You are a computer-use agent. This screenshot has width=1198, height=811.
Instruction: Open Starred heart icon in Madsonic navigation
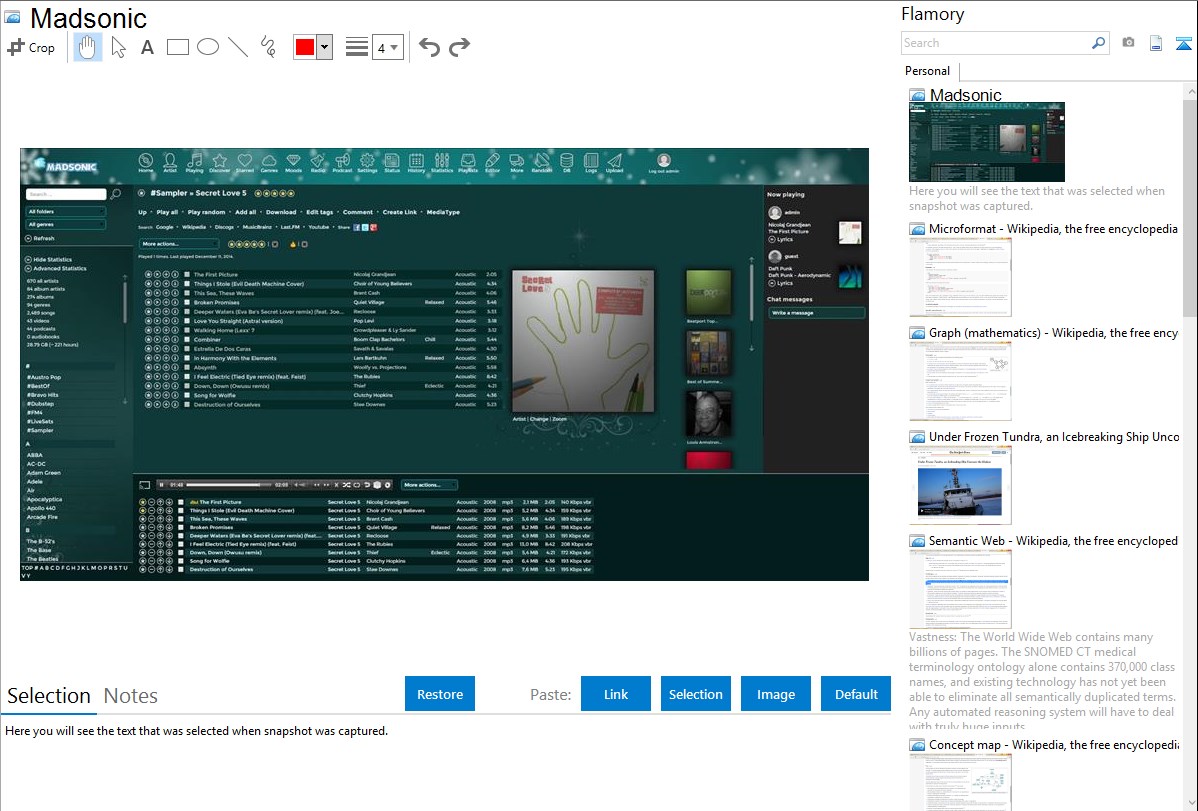244,162
